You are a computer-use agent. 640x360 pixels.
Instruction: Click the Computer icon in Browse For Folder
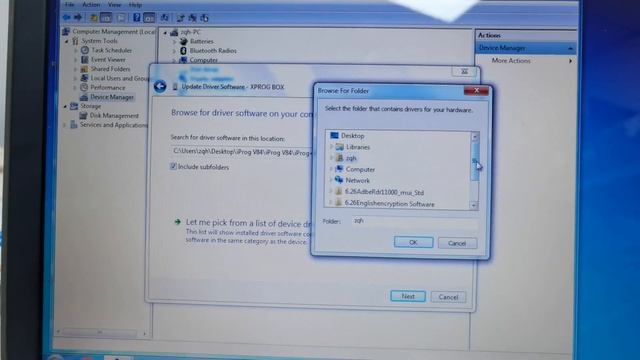[x=339, y=169]
